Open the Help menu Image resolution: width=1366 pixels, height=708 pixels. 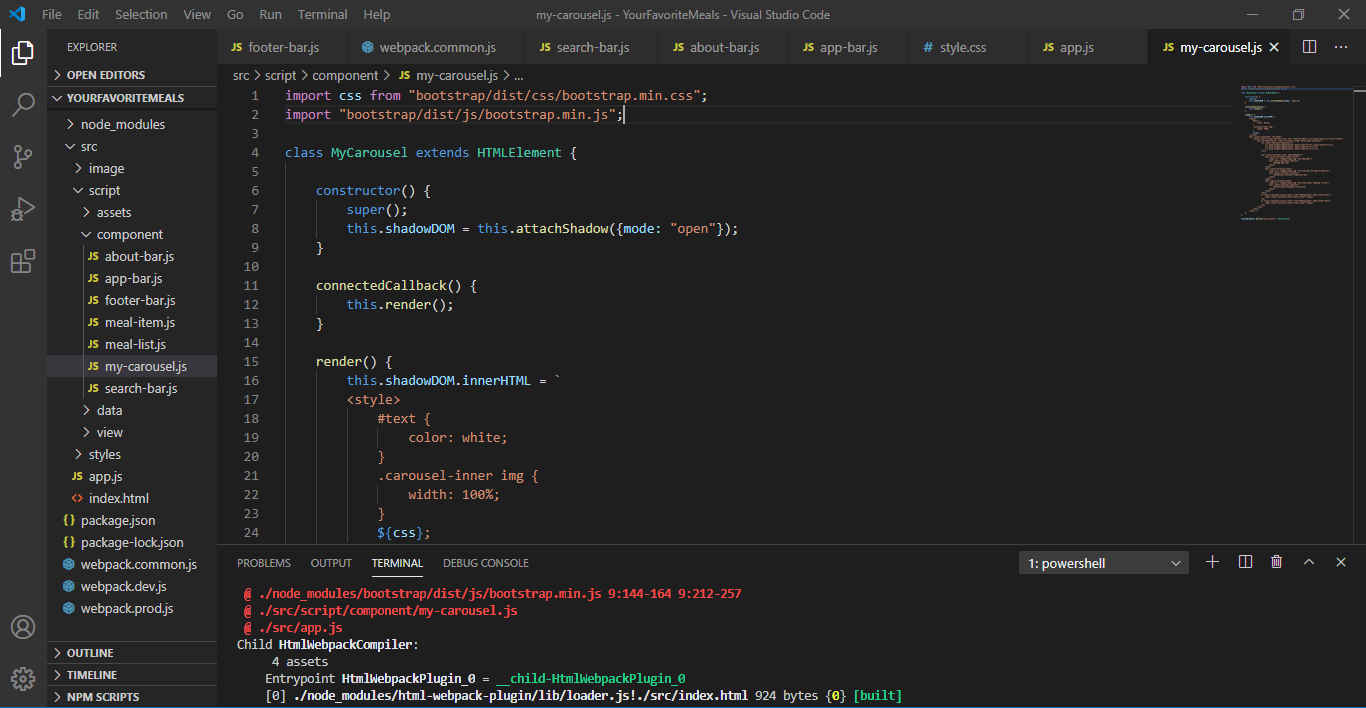coord(377,14)
